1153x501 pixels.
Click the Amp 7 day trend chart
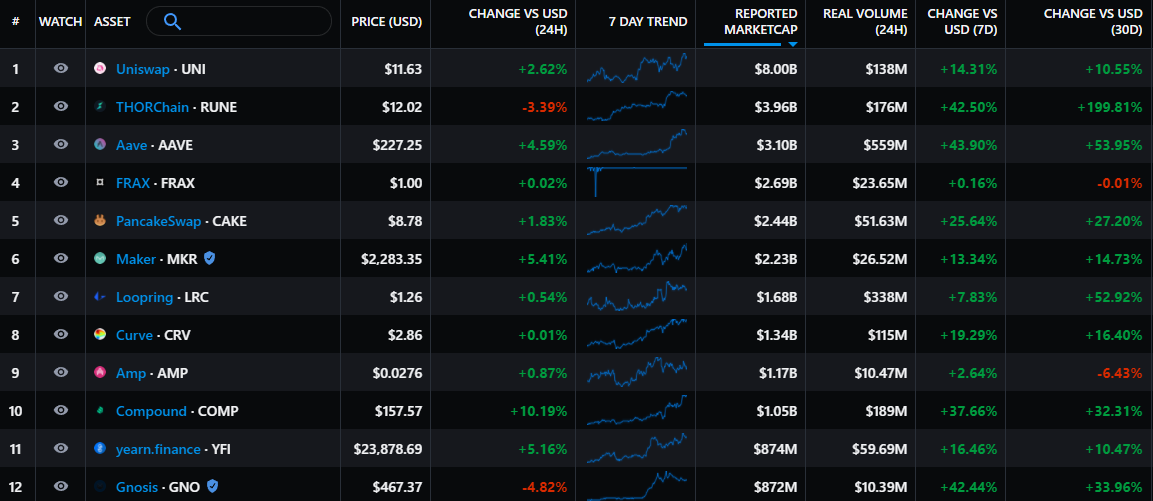click(x=637, y=373)
